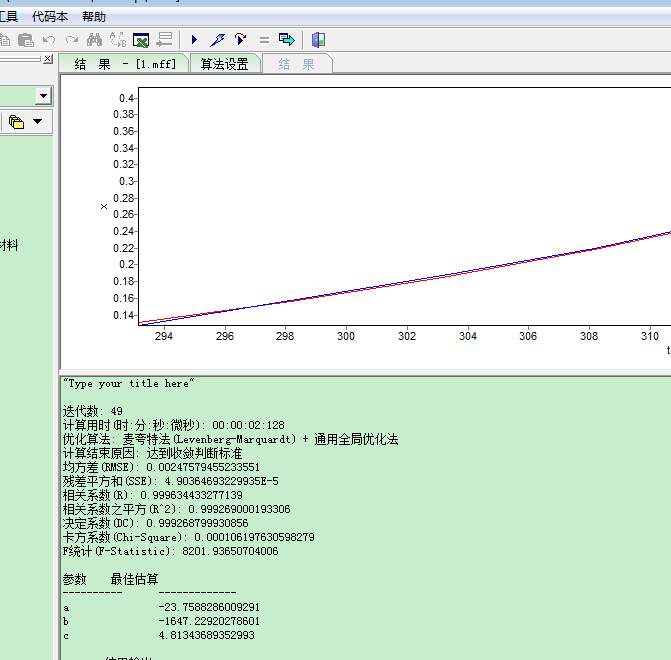Close the left side panel with the X button
The height and width of the screenshot is (660, 671).
pyautogui.click(x=48, y=59)
